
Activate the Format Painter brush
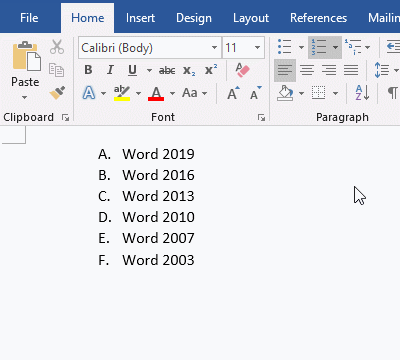(x=57, y=93)
